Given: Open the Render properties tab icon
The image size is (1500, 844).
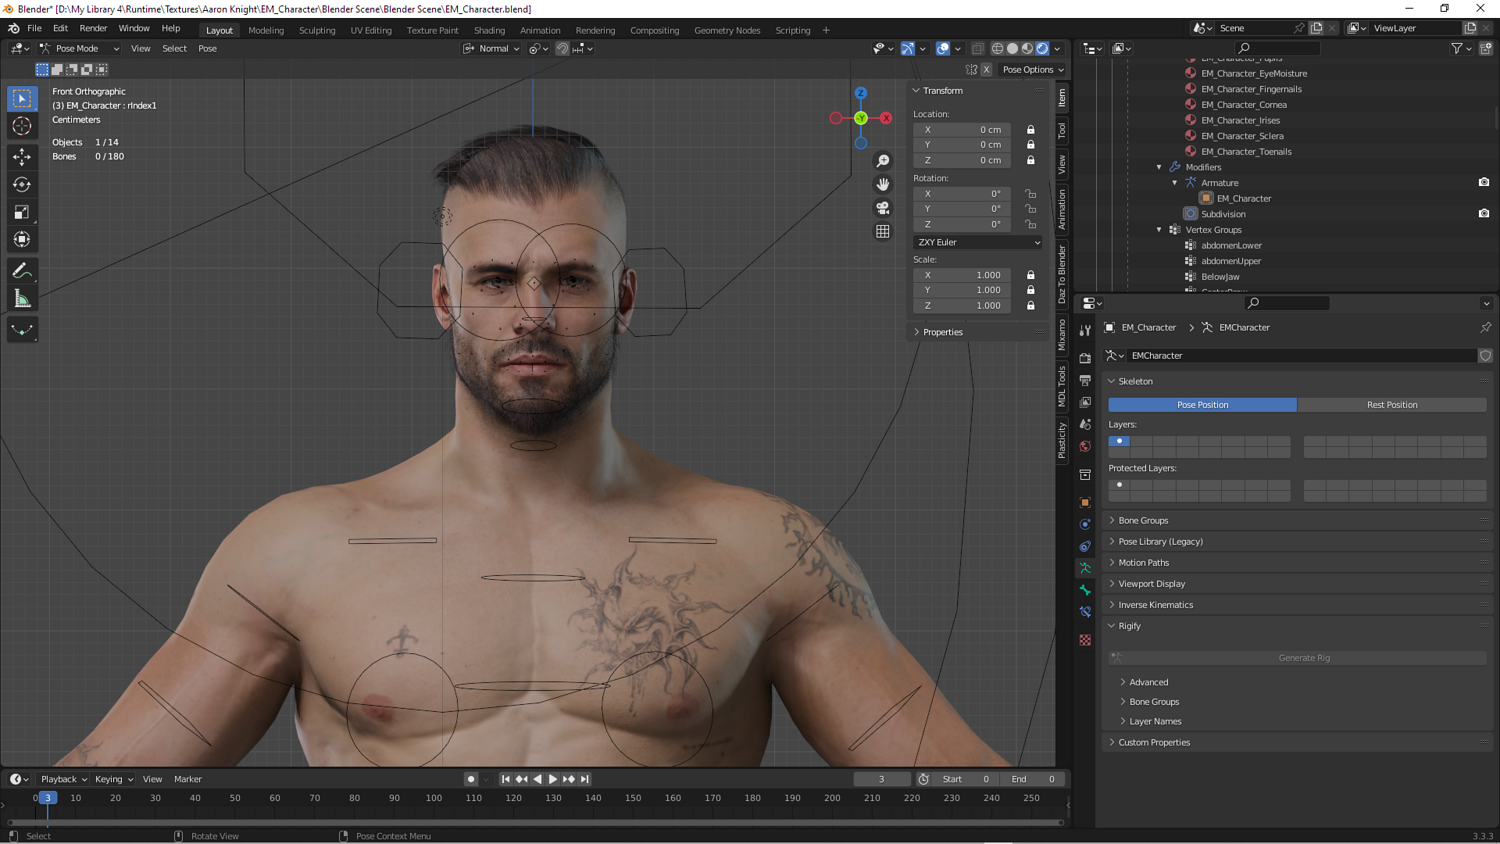Looking at the screenshot, I should click(x=1085, y=358).
